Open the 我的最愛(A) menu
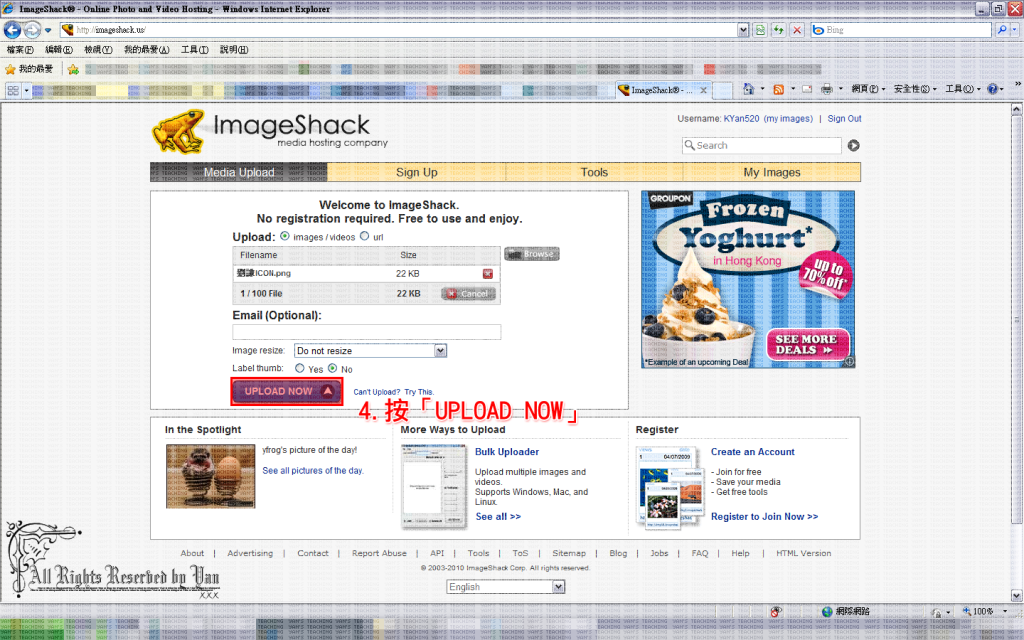The image size is (1024, 640). pyautogui.click(x=146, y=50)
